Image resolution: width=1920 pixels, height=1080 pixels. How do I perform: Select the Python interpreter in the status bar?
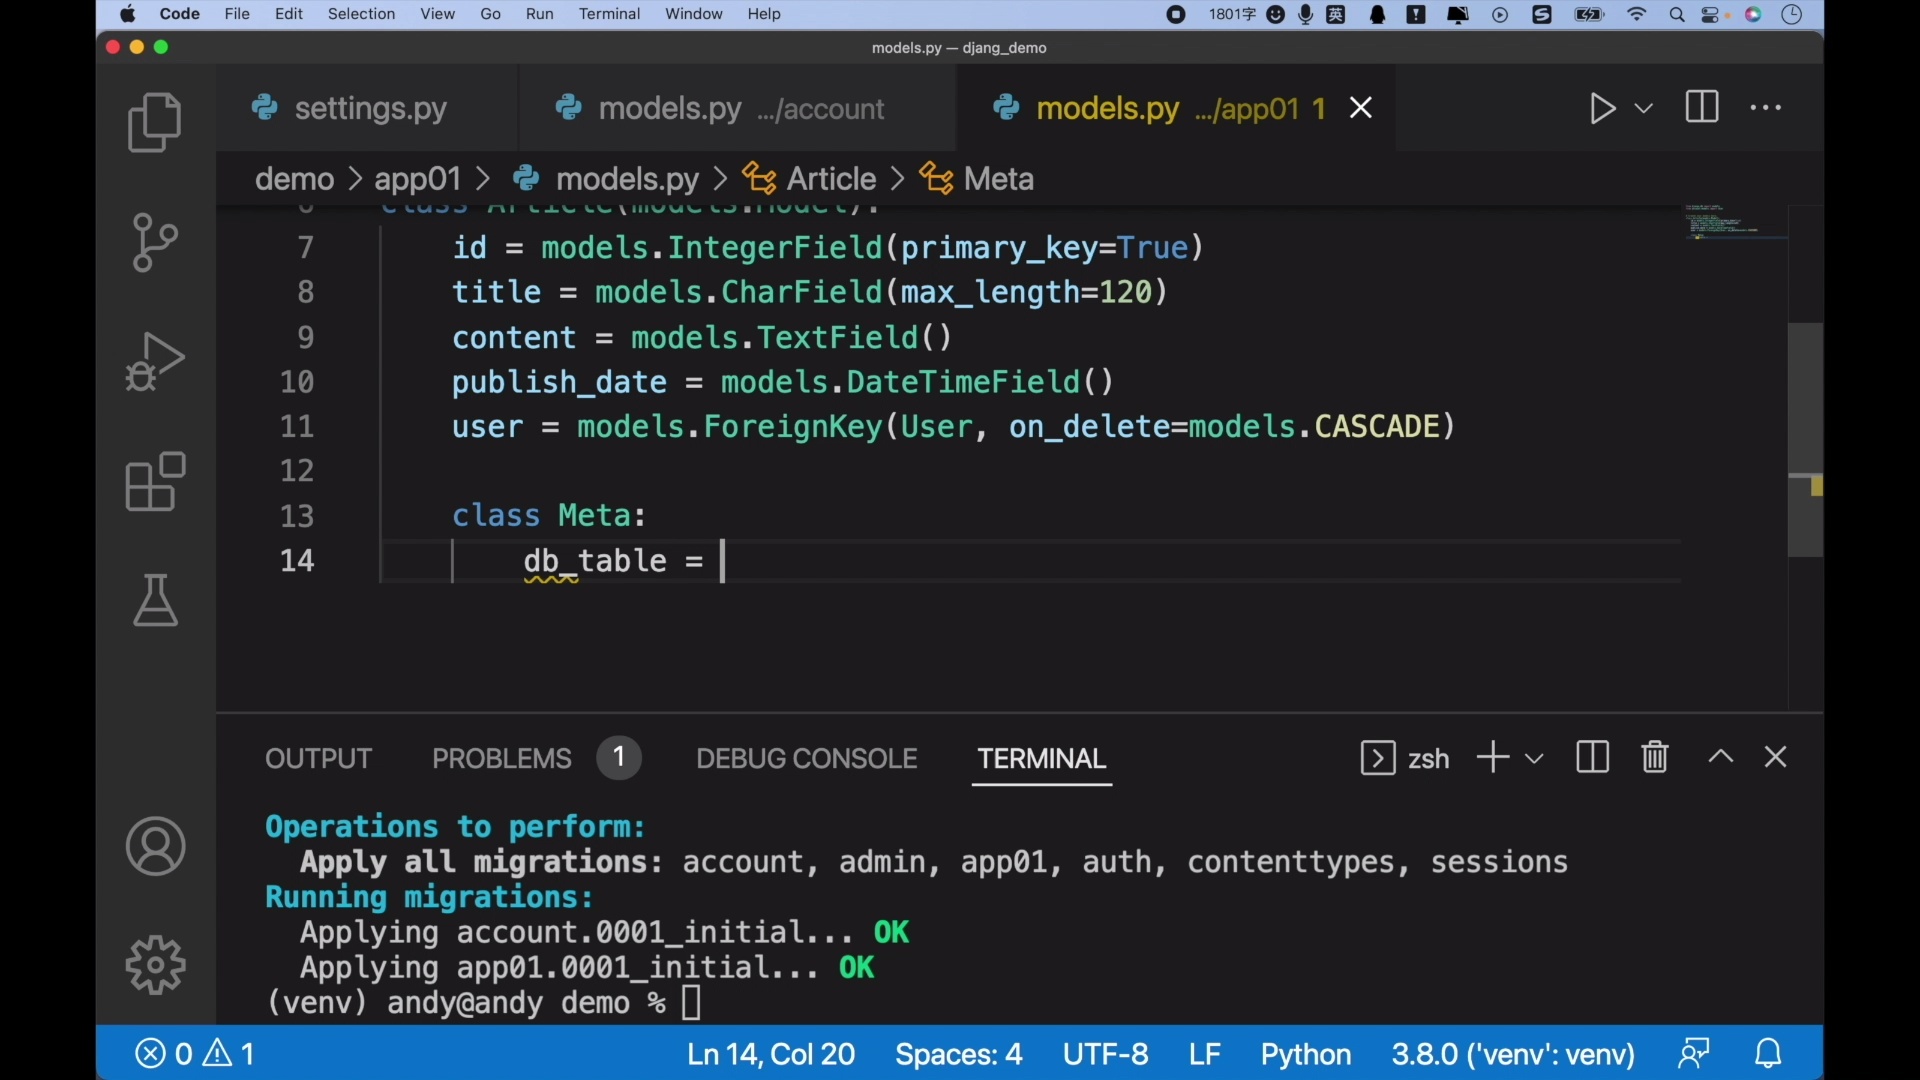1511,1053
